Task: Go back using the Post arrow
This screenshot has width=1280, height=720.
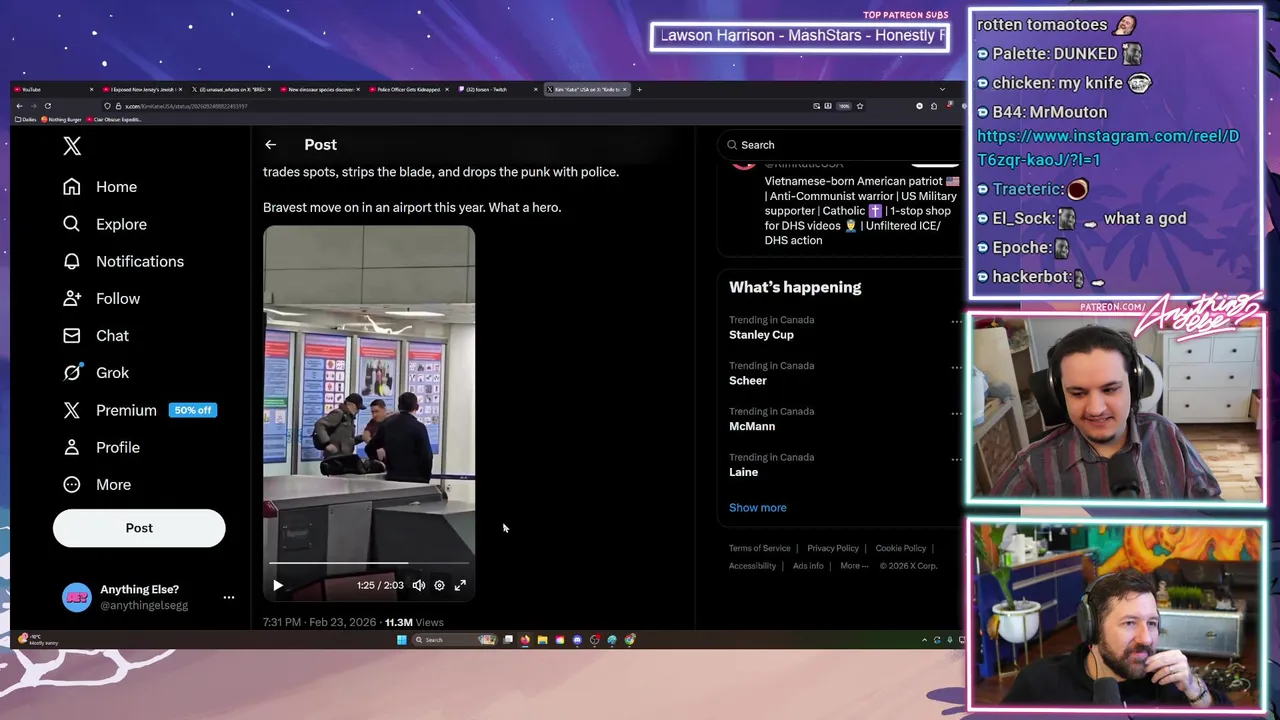Action: pyautogui.click(x=270, y=145)
